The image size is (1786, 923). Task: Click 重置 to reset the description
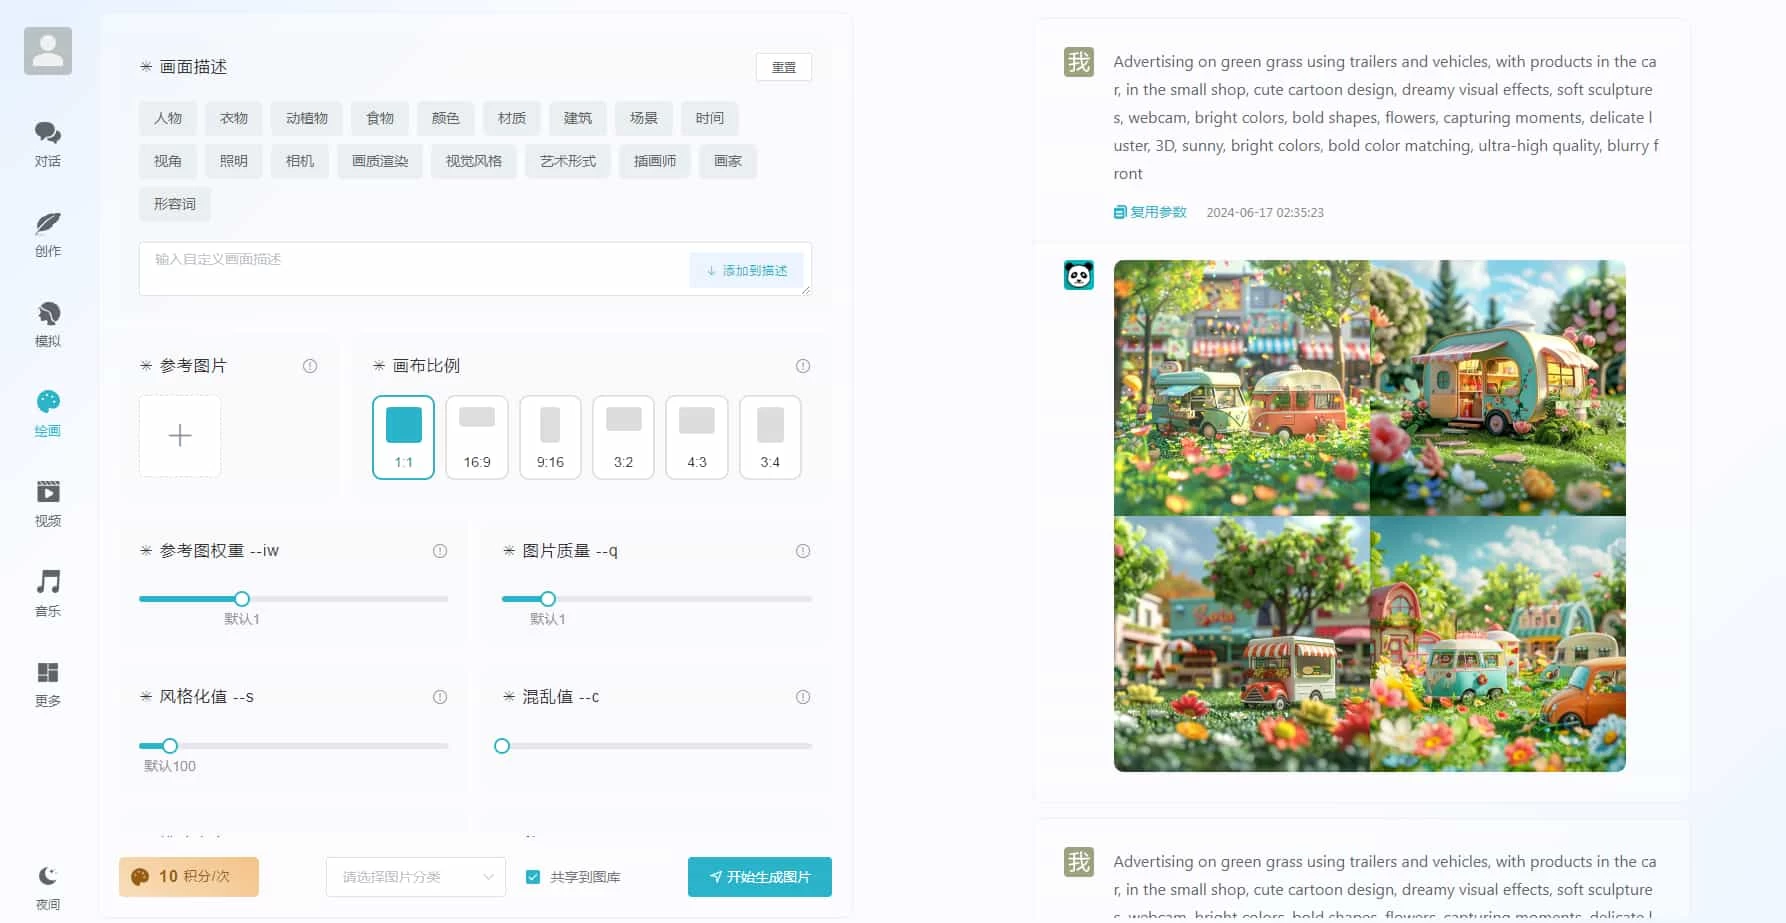pos(783,67)
